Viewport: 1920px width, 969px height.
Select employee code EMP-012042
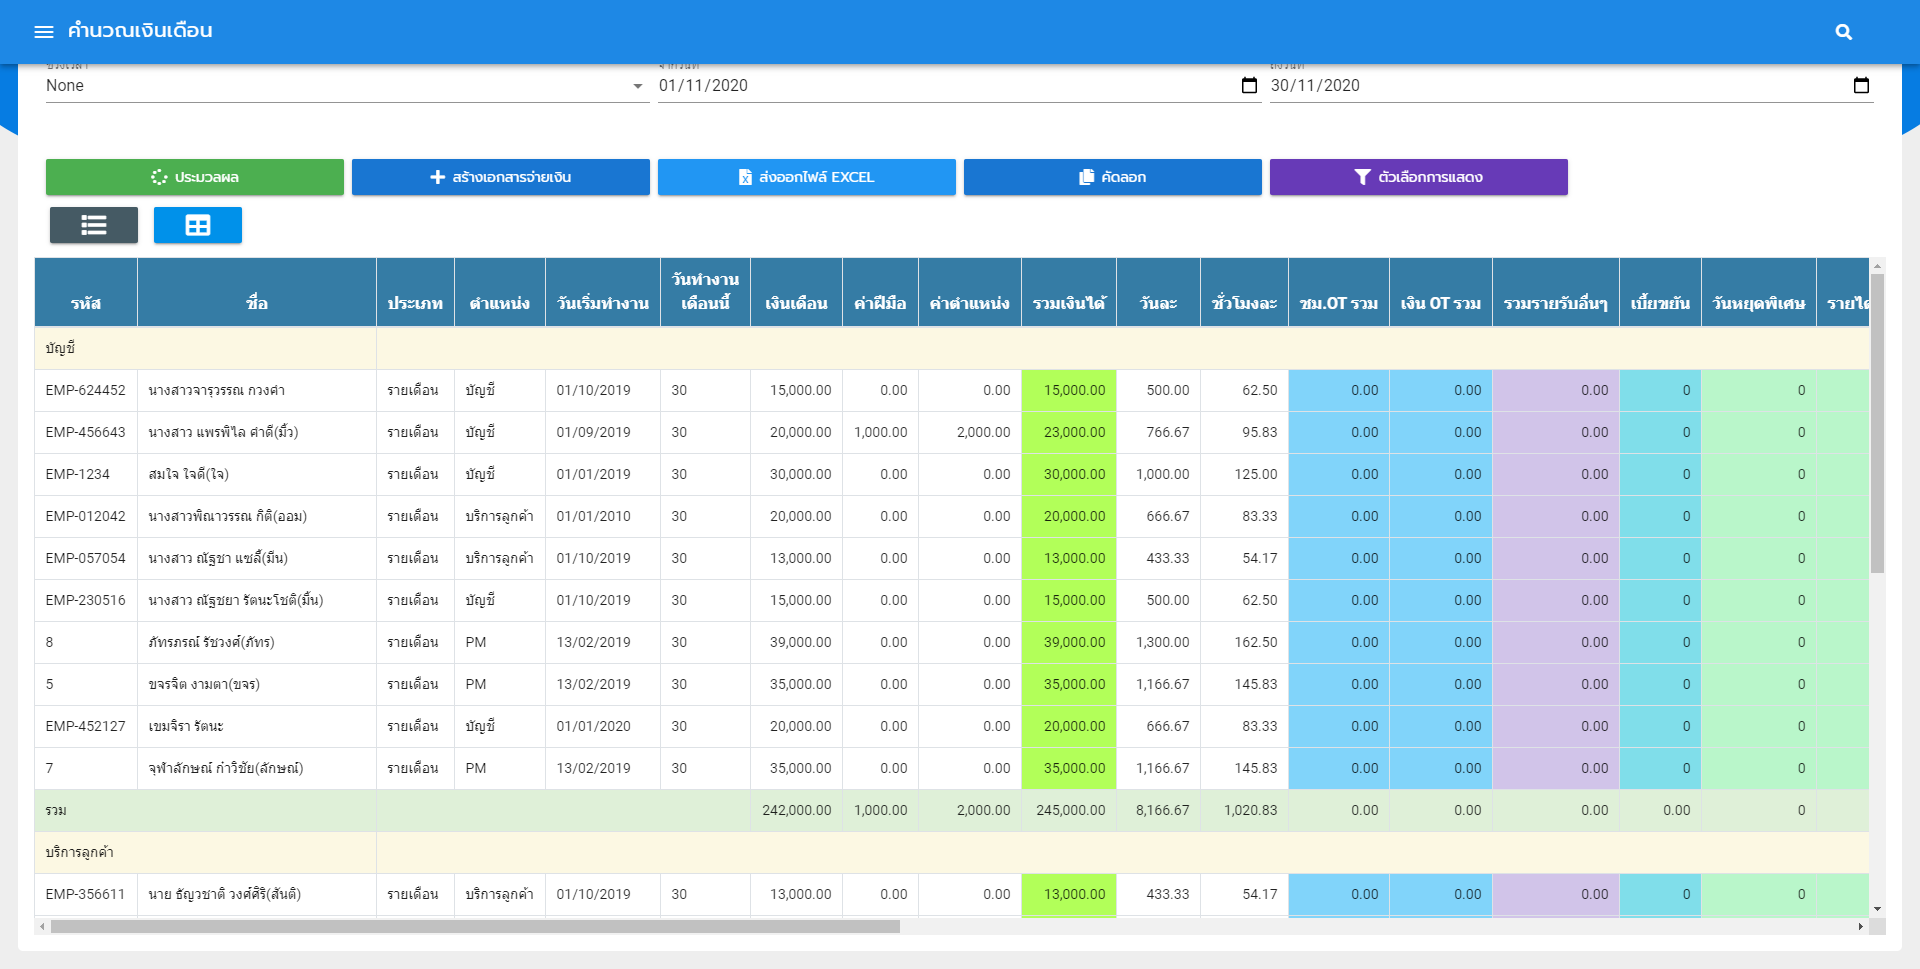click(85, 516)
